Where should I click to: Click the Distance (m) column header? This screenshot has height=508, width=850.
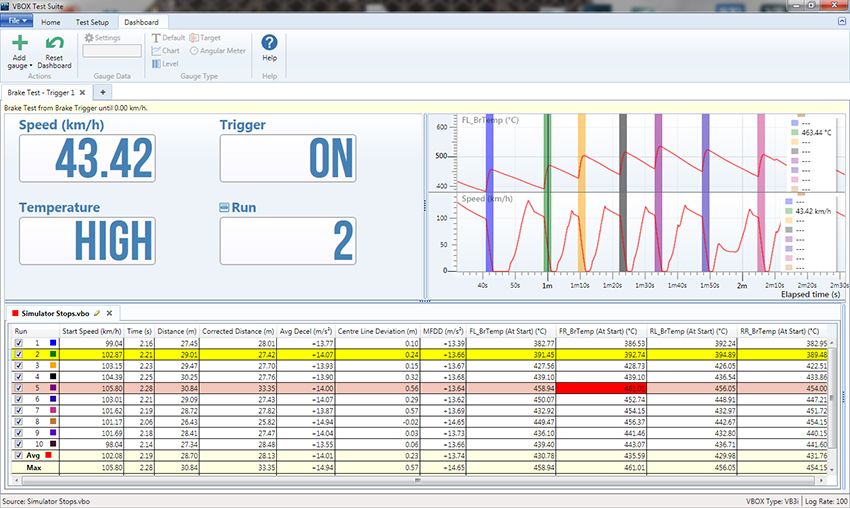(177, 331)
